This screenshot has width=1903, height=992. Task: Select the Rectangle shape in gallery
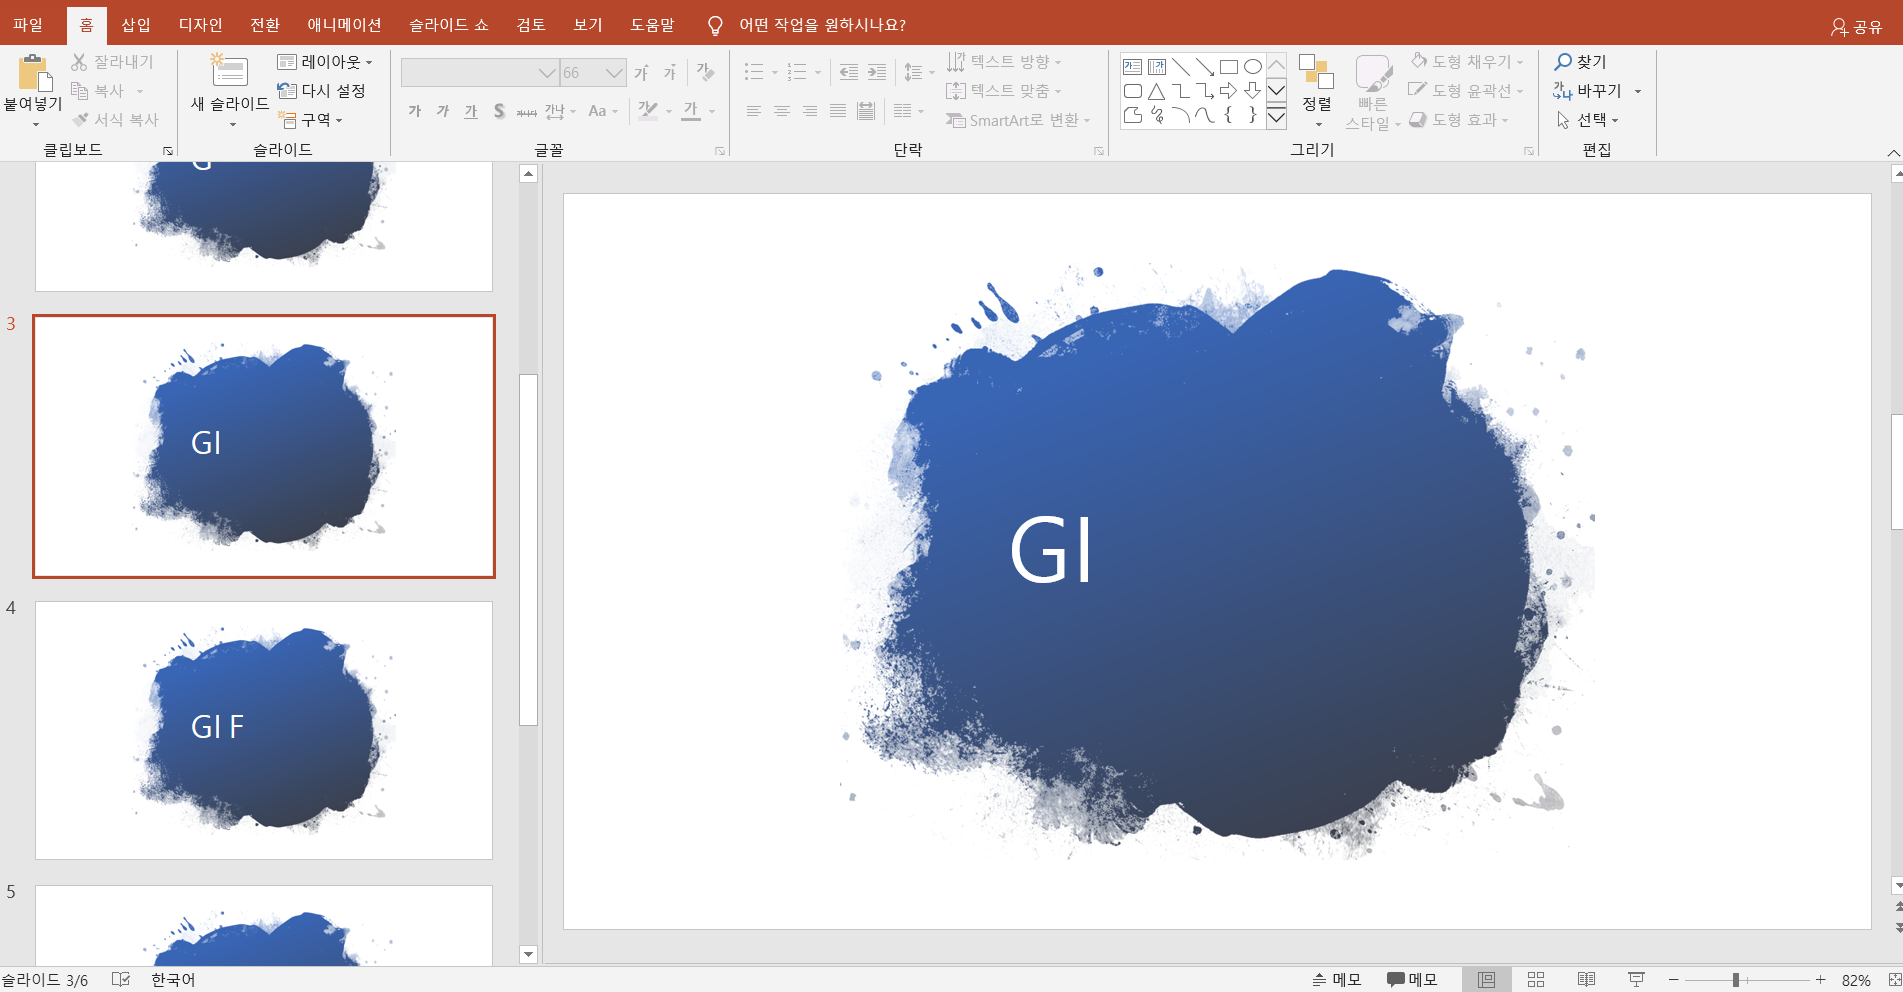coord(1229,67)
